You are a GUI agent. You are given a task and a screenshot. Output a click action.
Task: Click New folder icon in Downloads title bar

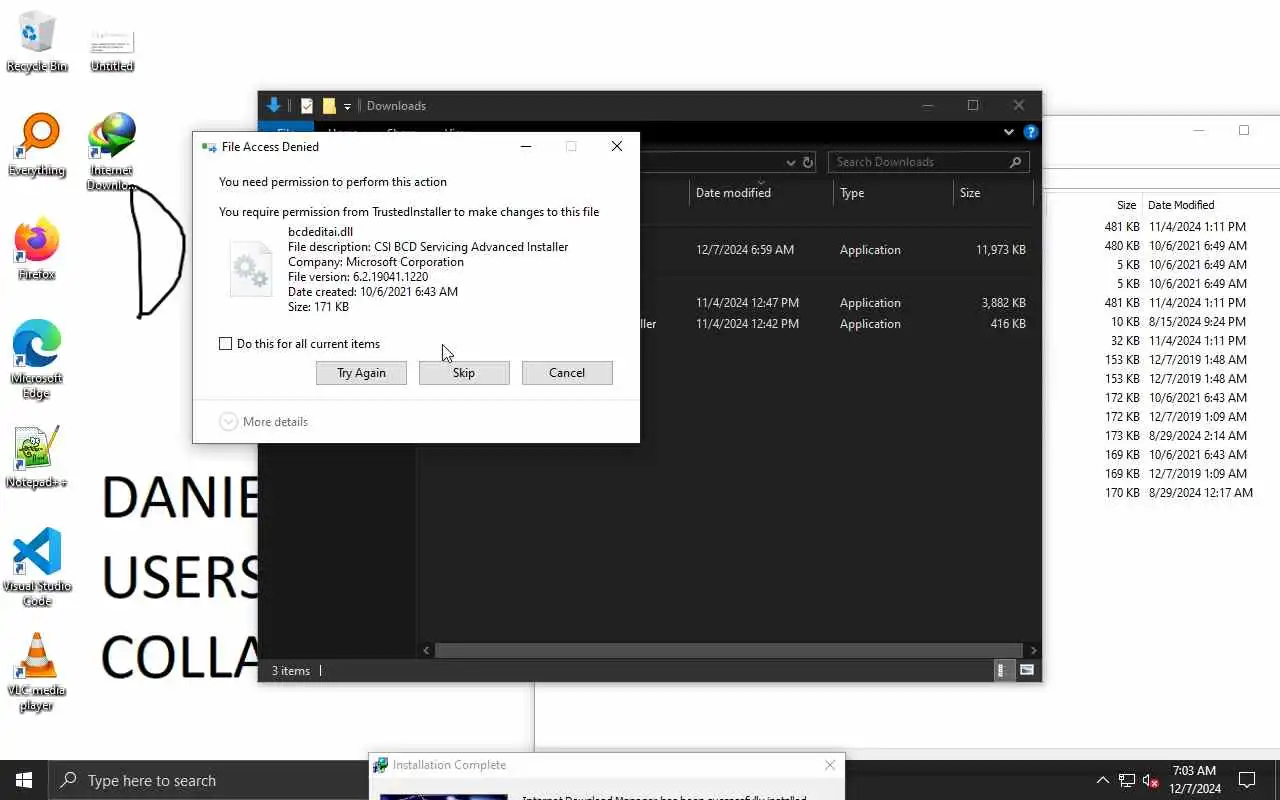pyautogui.click(x=329, y=106)
